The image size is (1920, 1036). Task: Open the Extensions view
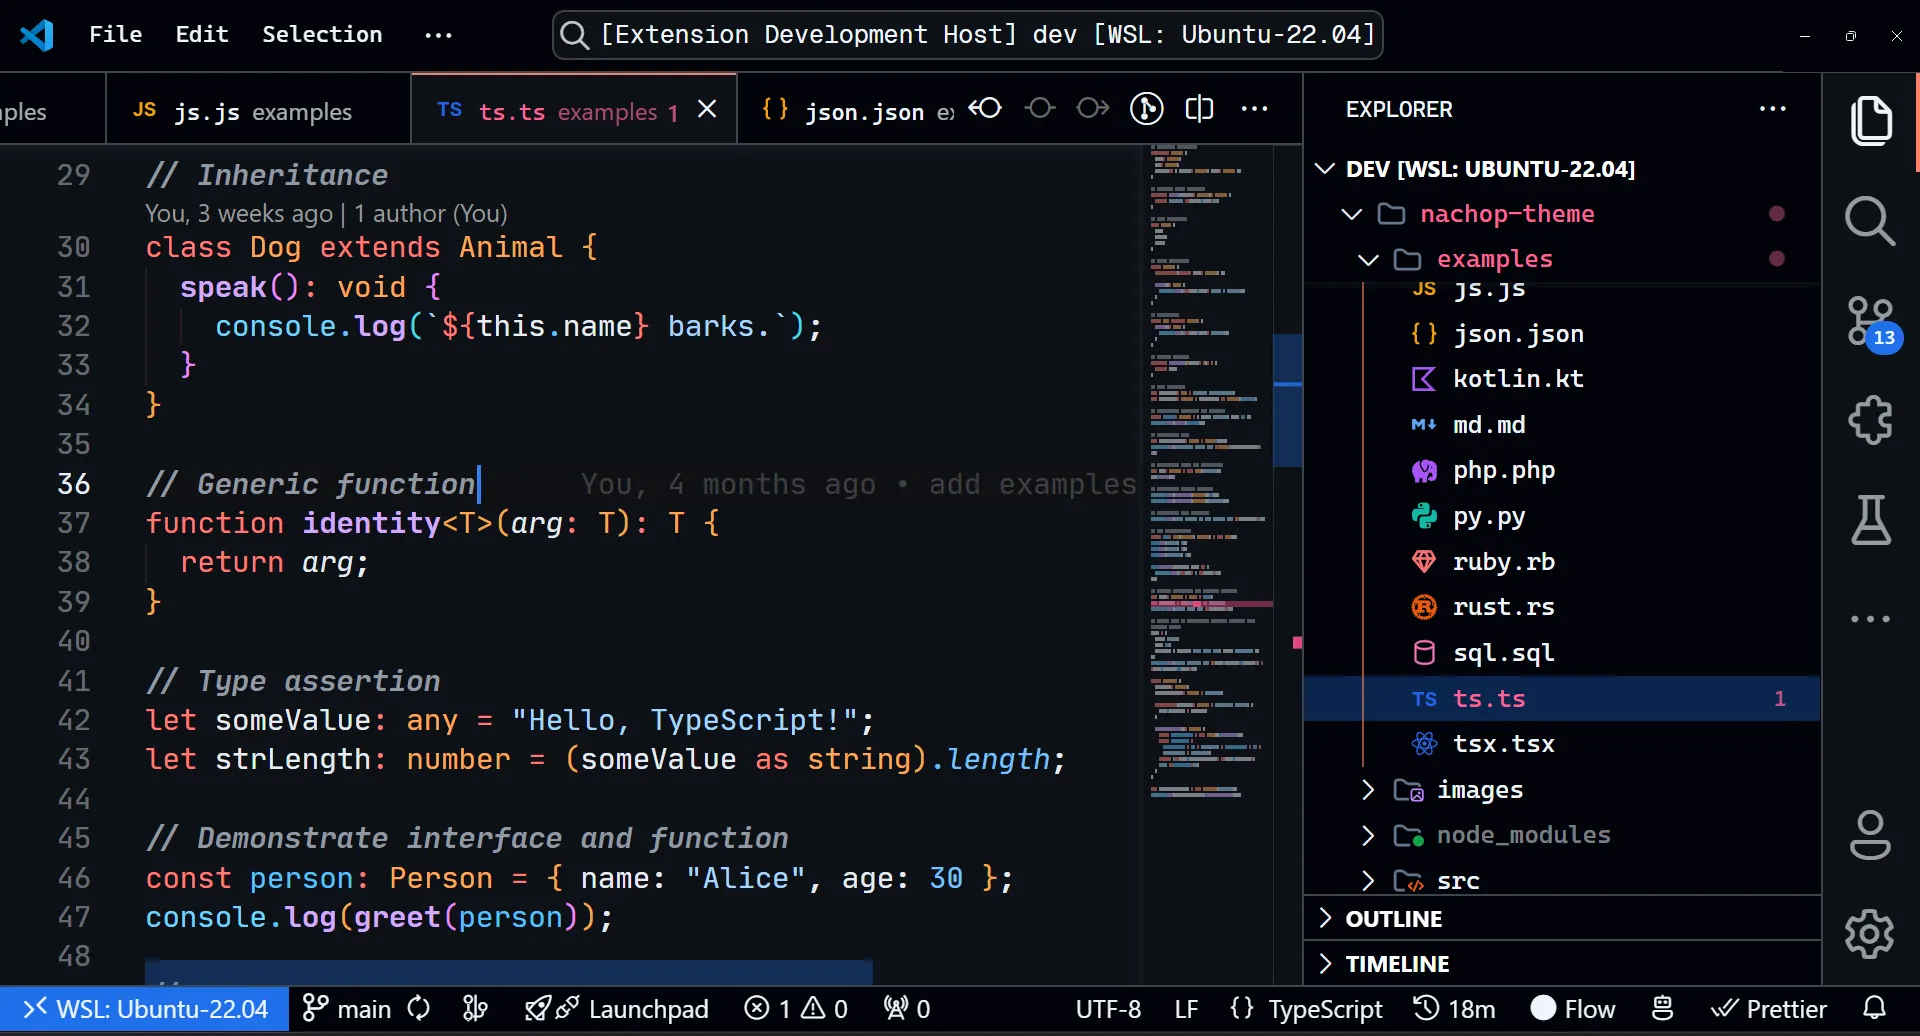pos(1871,420)
